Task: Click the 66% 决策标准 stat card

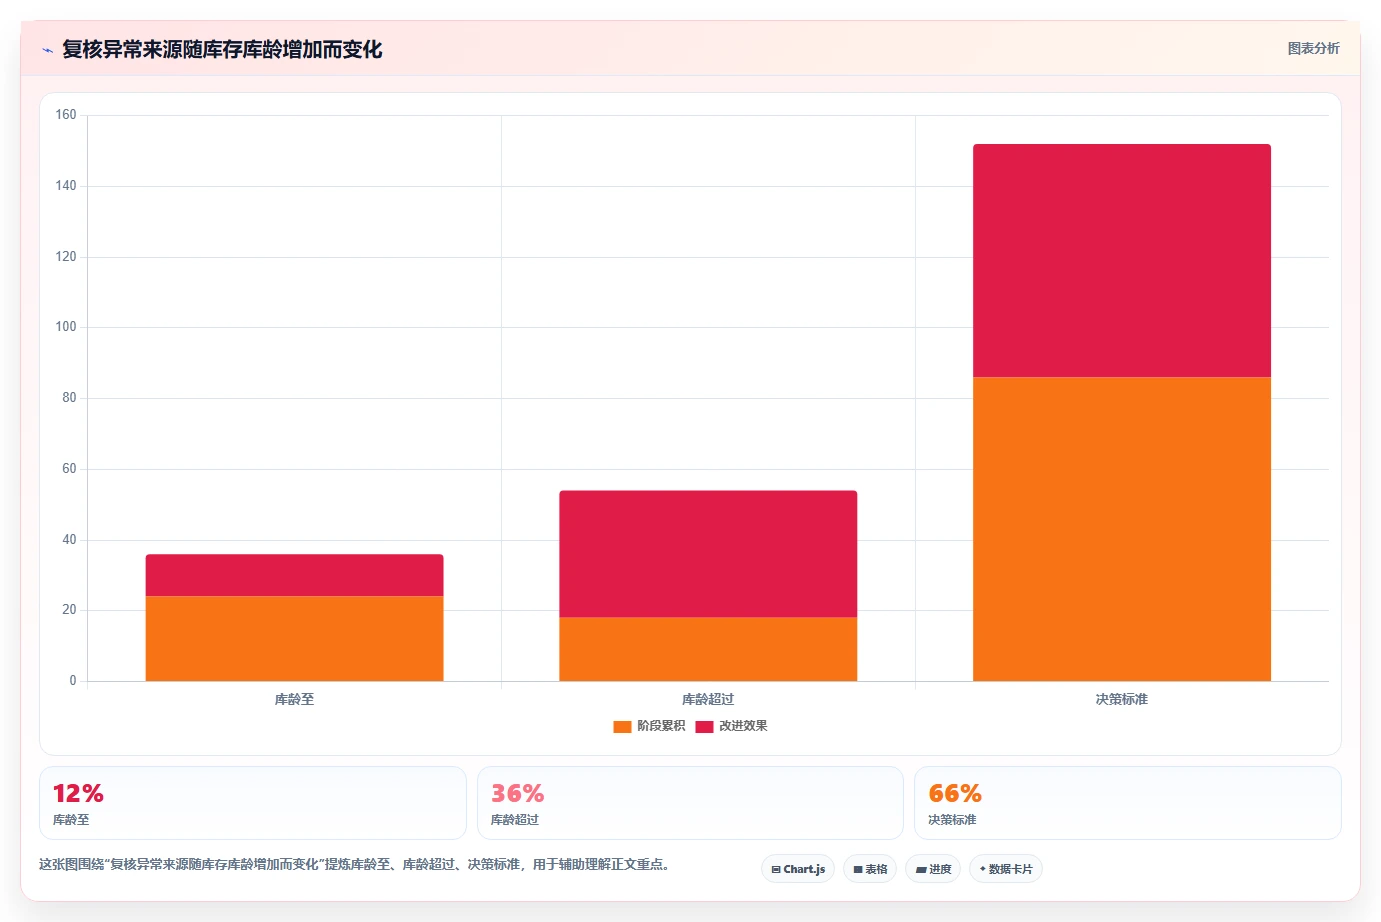Action: pos(1128,803)
